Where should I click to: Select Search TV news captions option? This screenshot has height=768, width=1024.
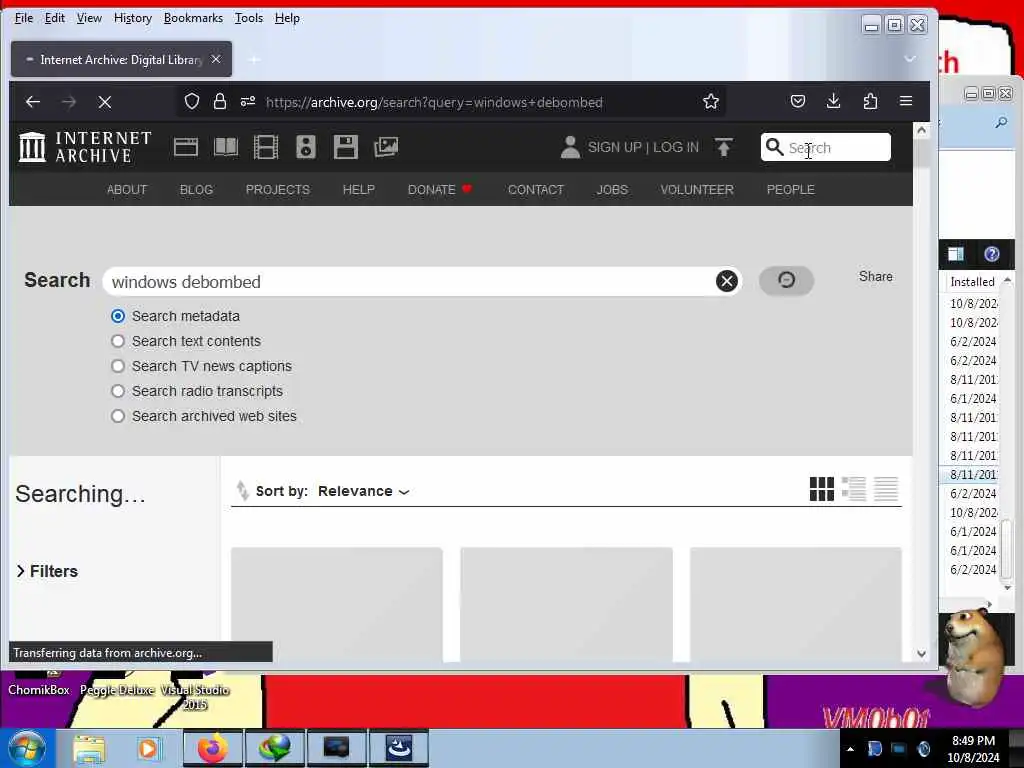(x=118, y=366)
